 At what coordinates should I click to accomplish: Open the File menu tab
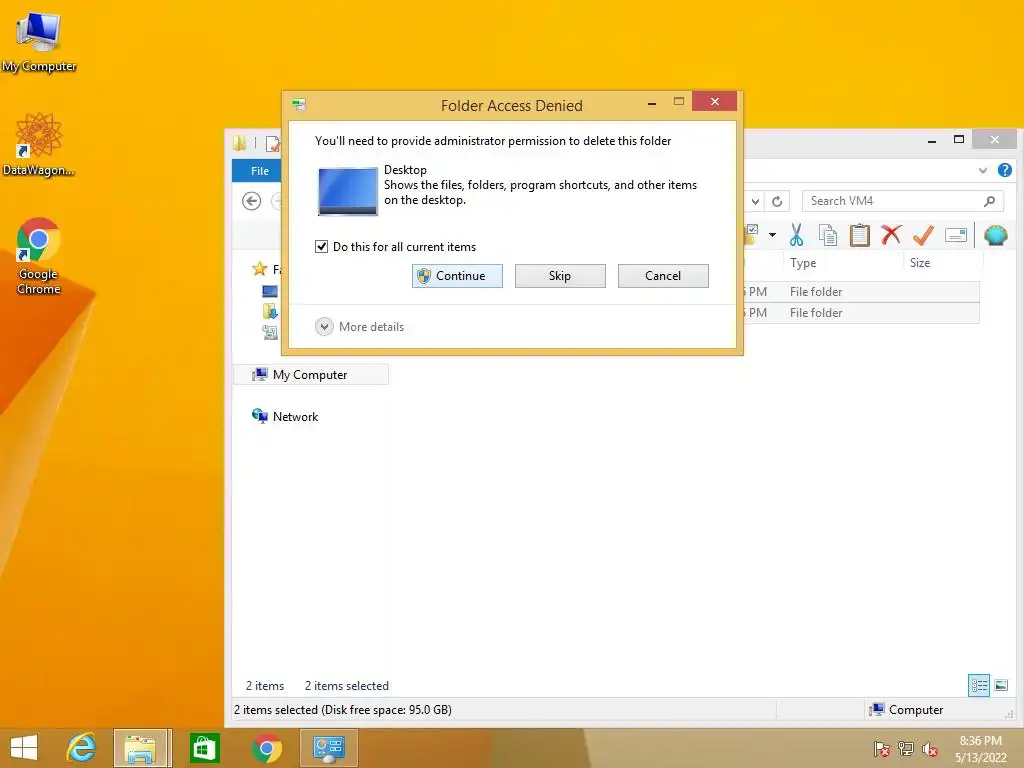point(259,170)
